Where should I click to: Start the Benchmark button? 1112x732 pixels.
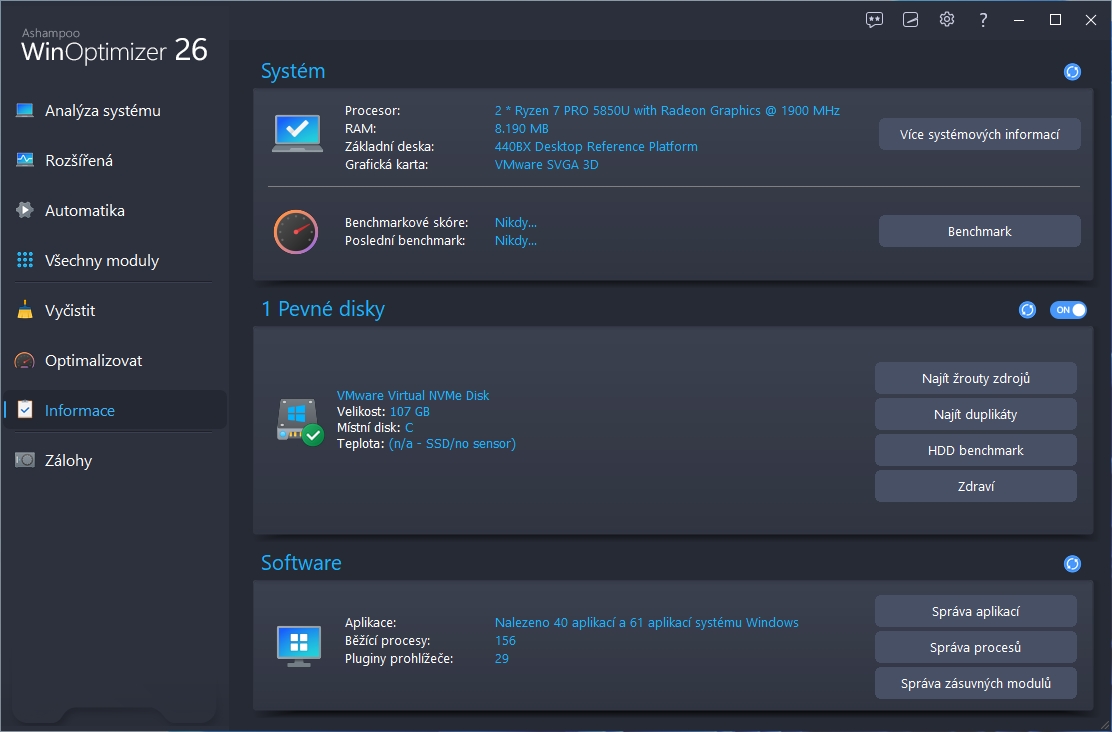click(979, 231)
